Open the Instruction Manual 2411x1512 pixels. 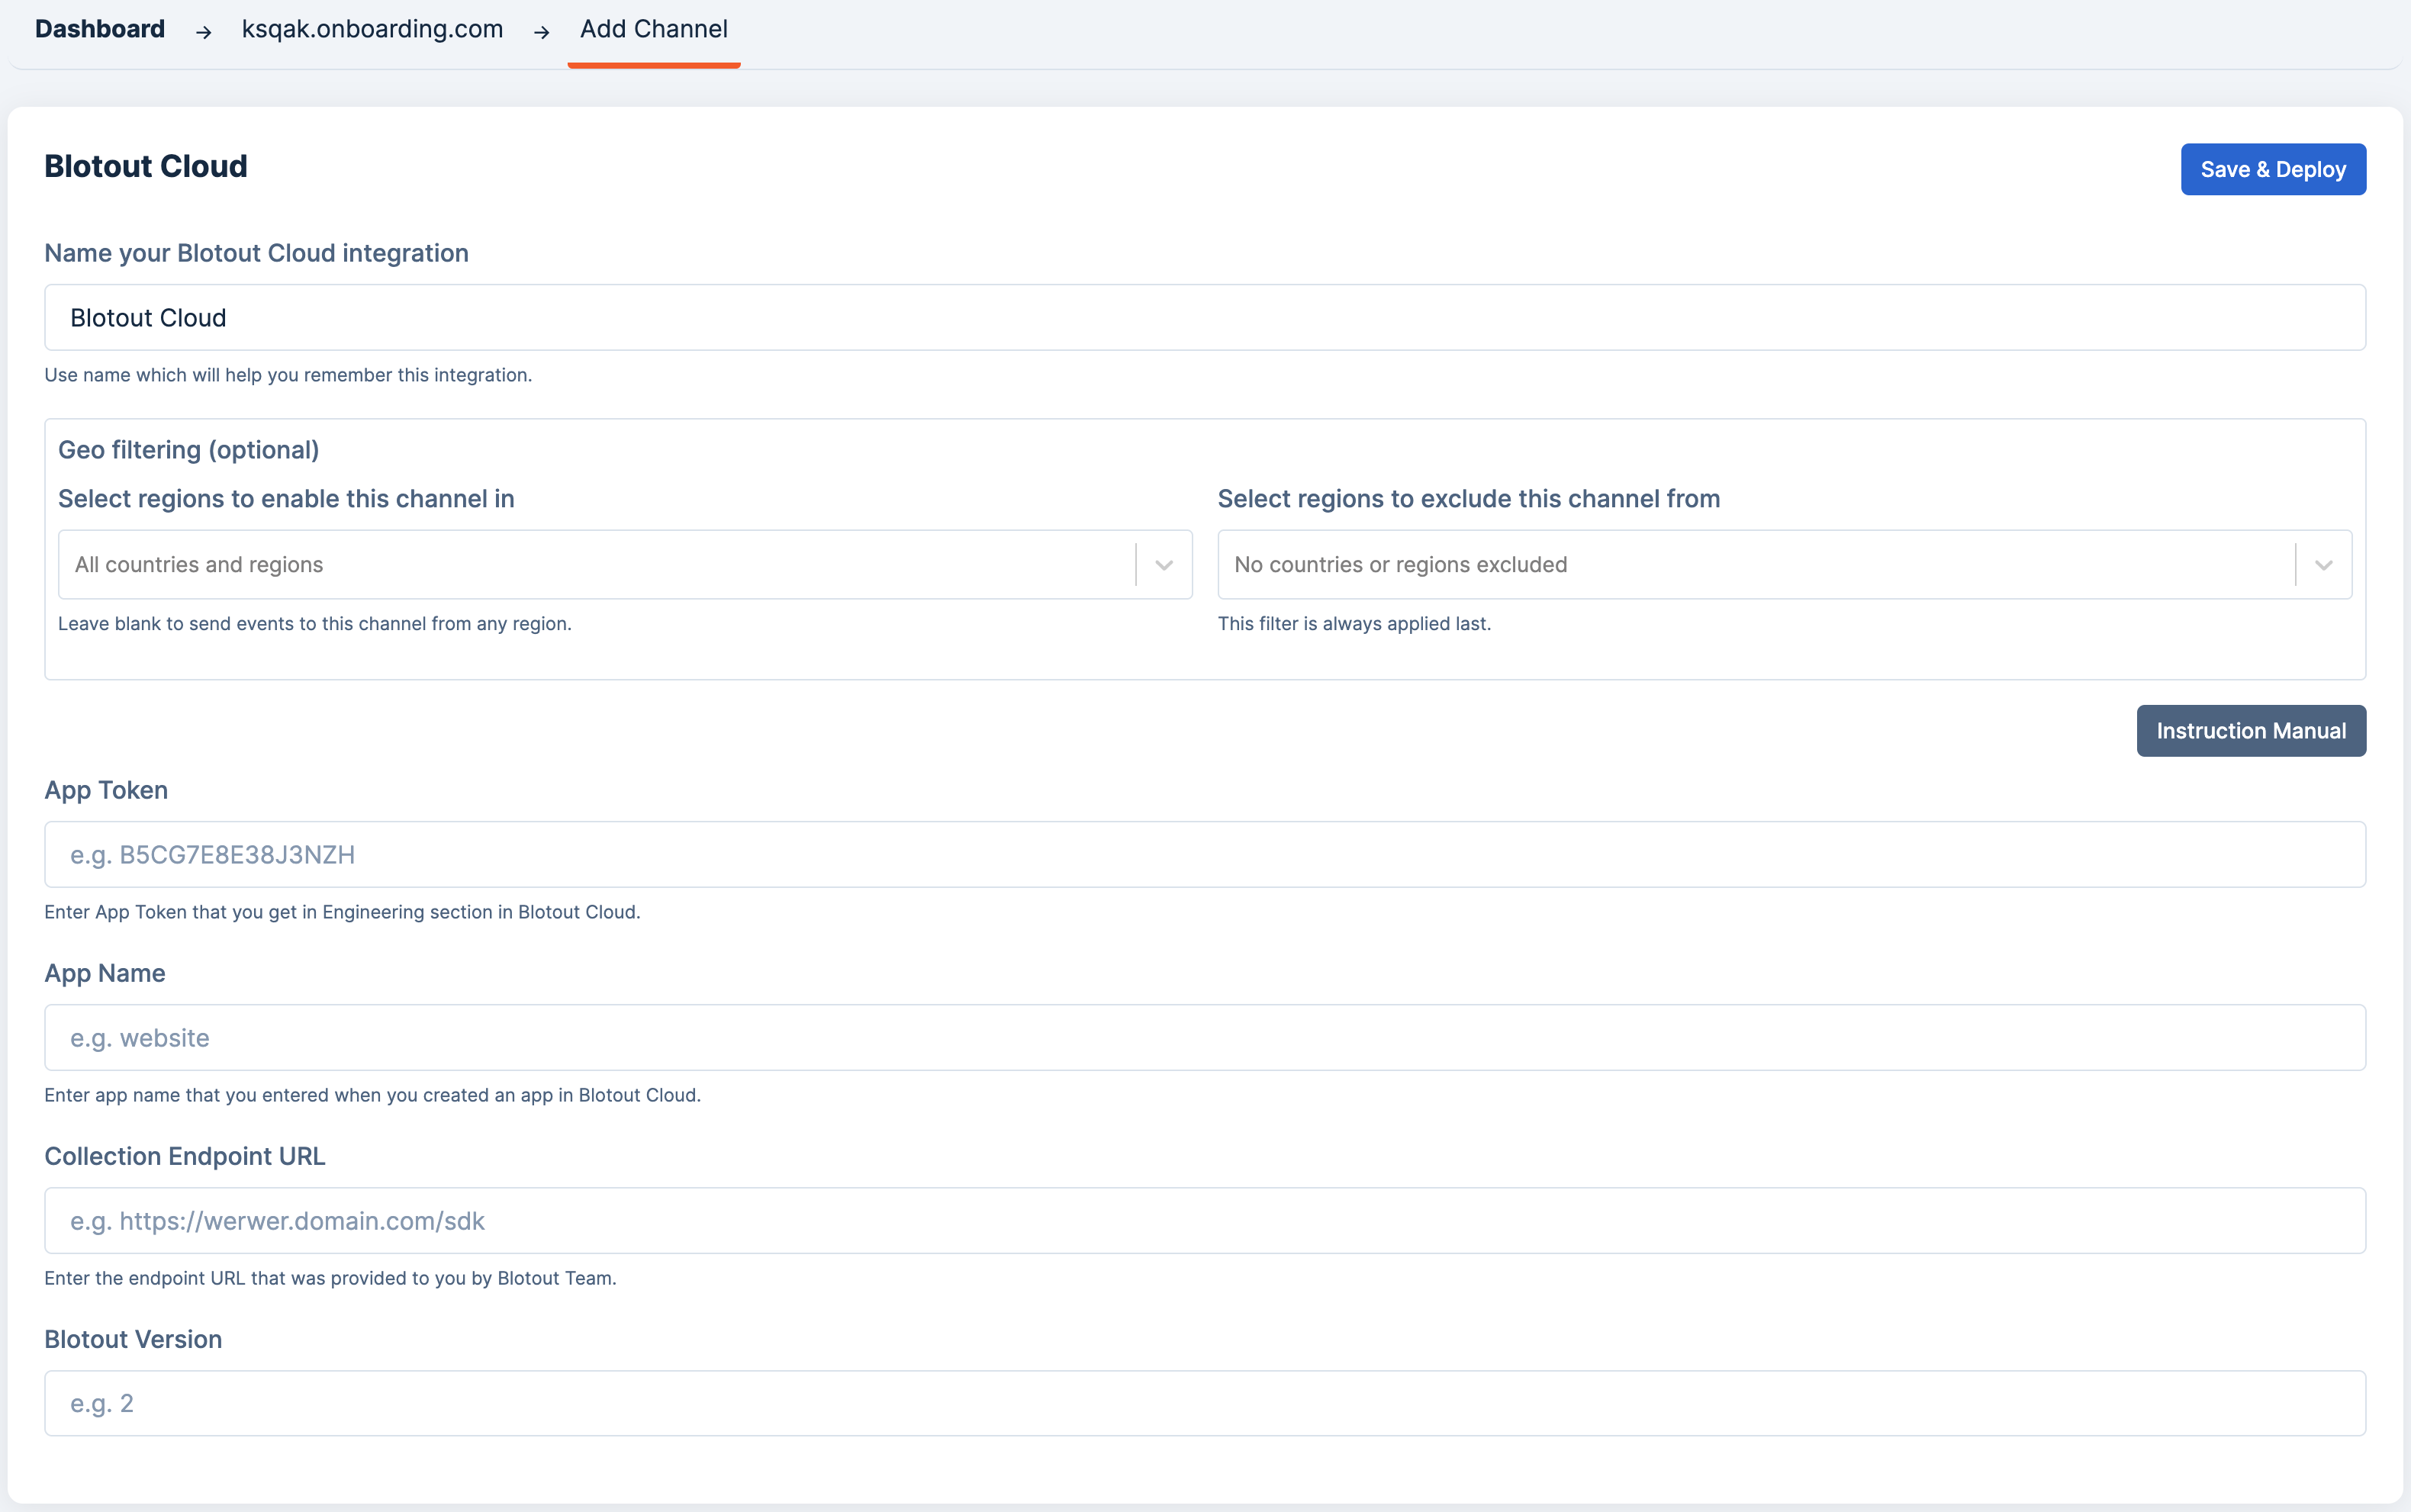coord(2250,731)
